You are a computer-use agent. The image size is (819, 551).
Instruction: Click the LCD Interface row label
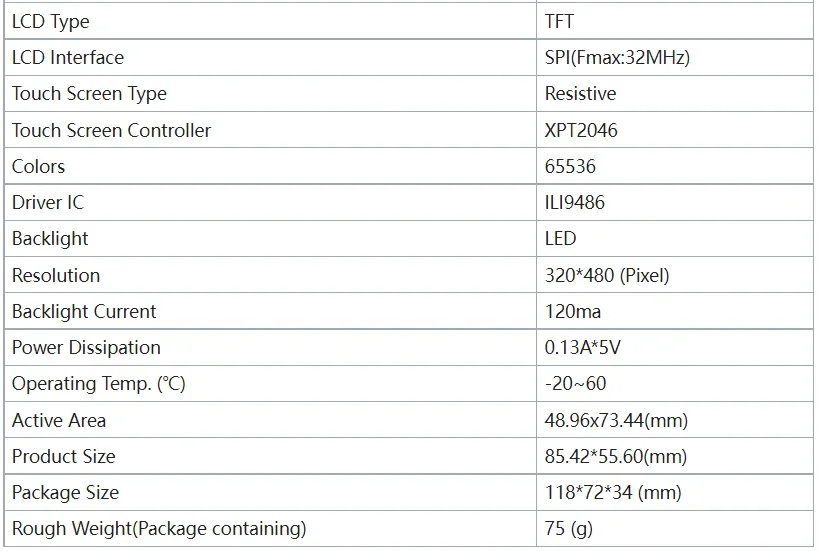[x=68, y=57]
